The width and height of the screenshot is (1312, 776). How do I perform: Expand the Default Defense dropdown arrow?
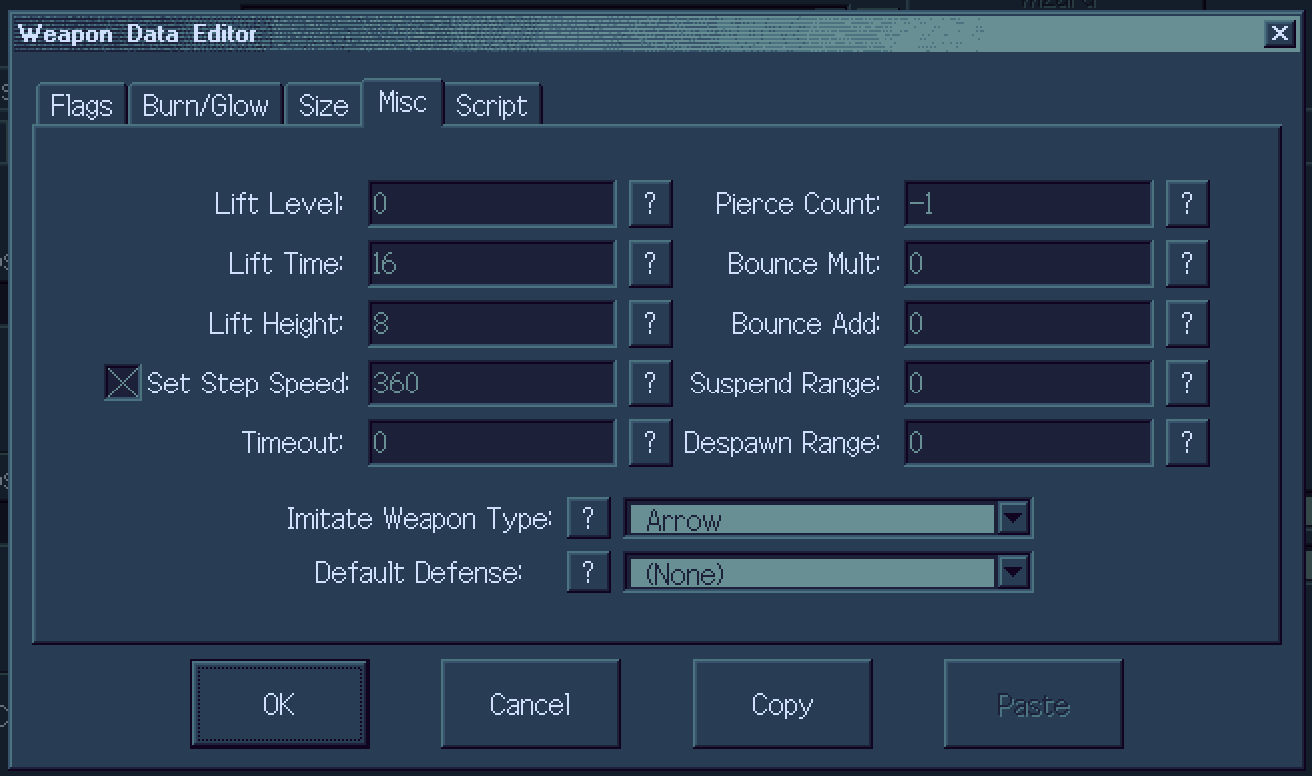(x=1013, y=572)
